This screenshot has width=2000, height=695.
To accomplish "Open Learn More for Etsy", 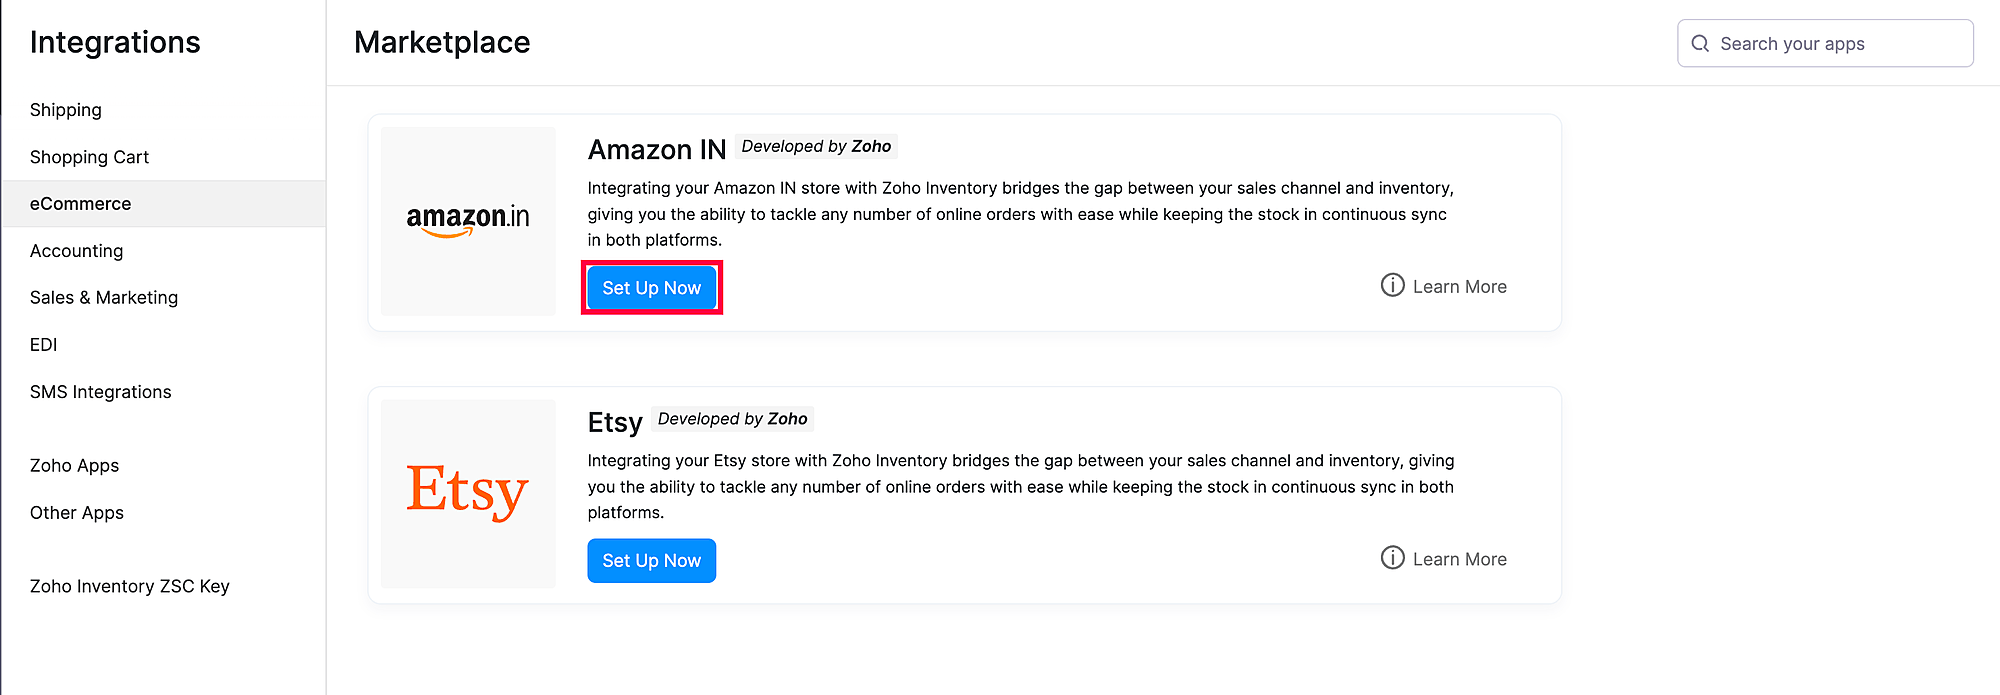I will (1459, 559).
